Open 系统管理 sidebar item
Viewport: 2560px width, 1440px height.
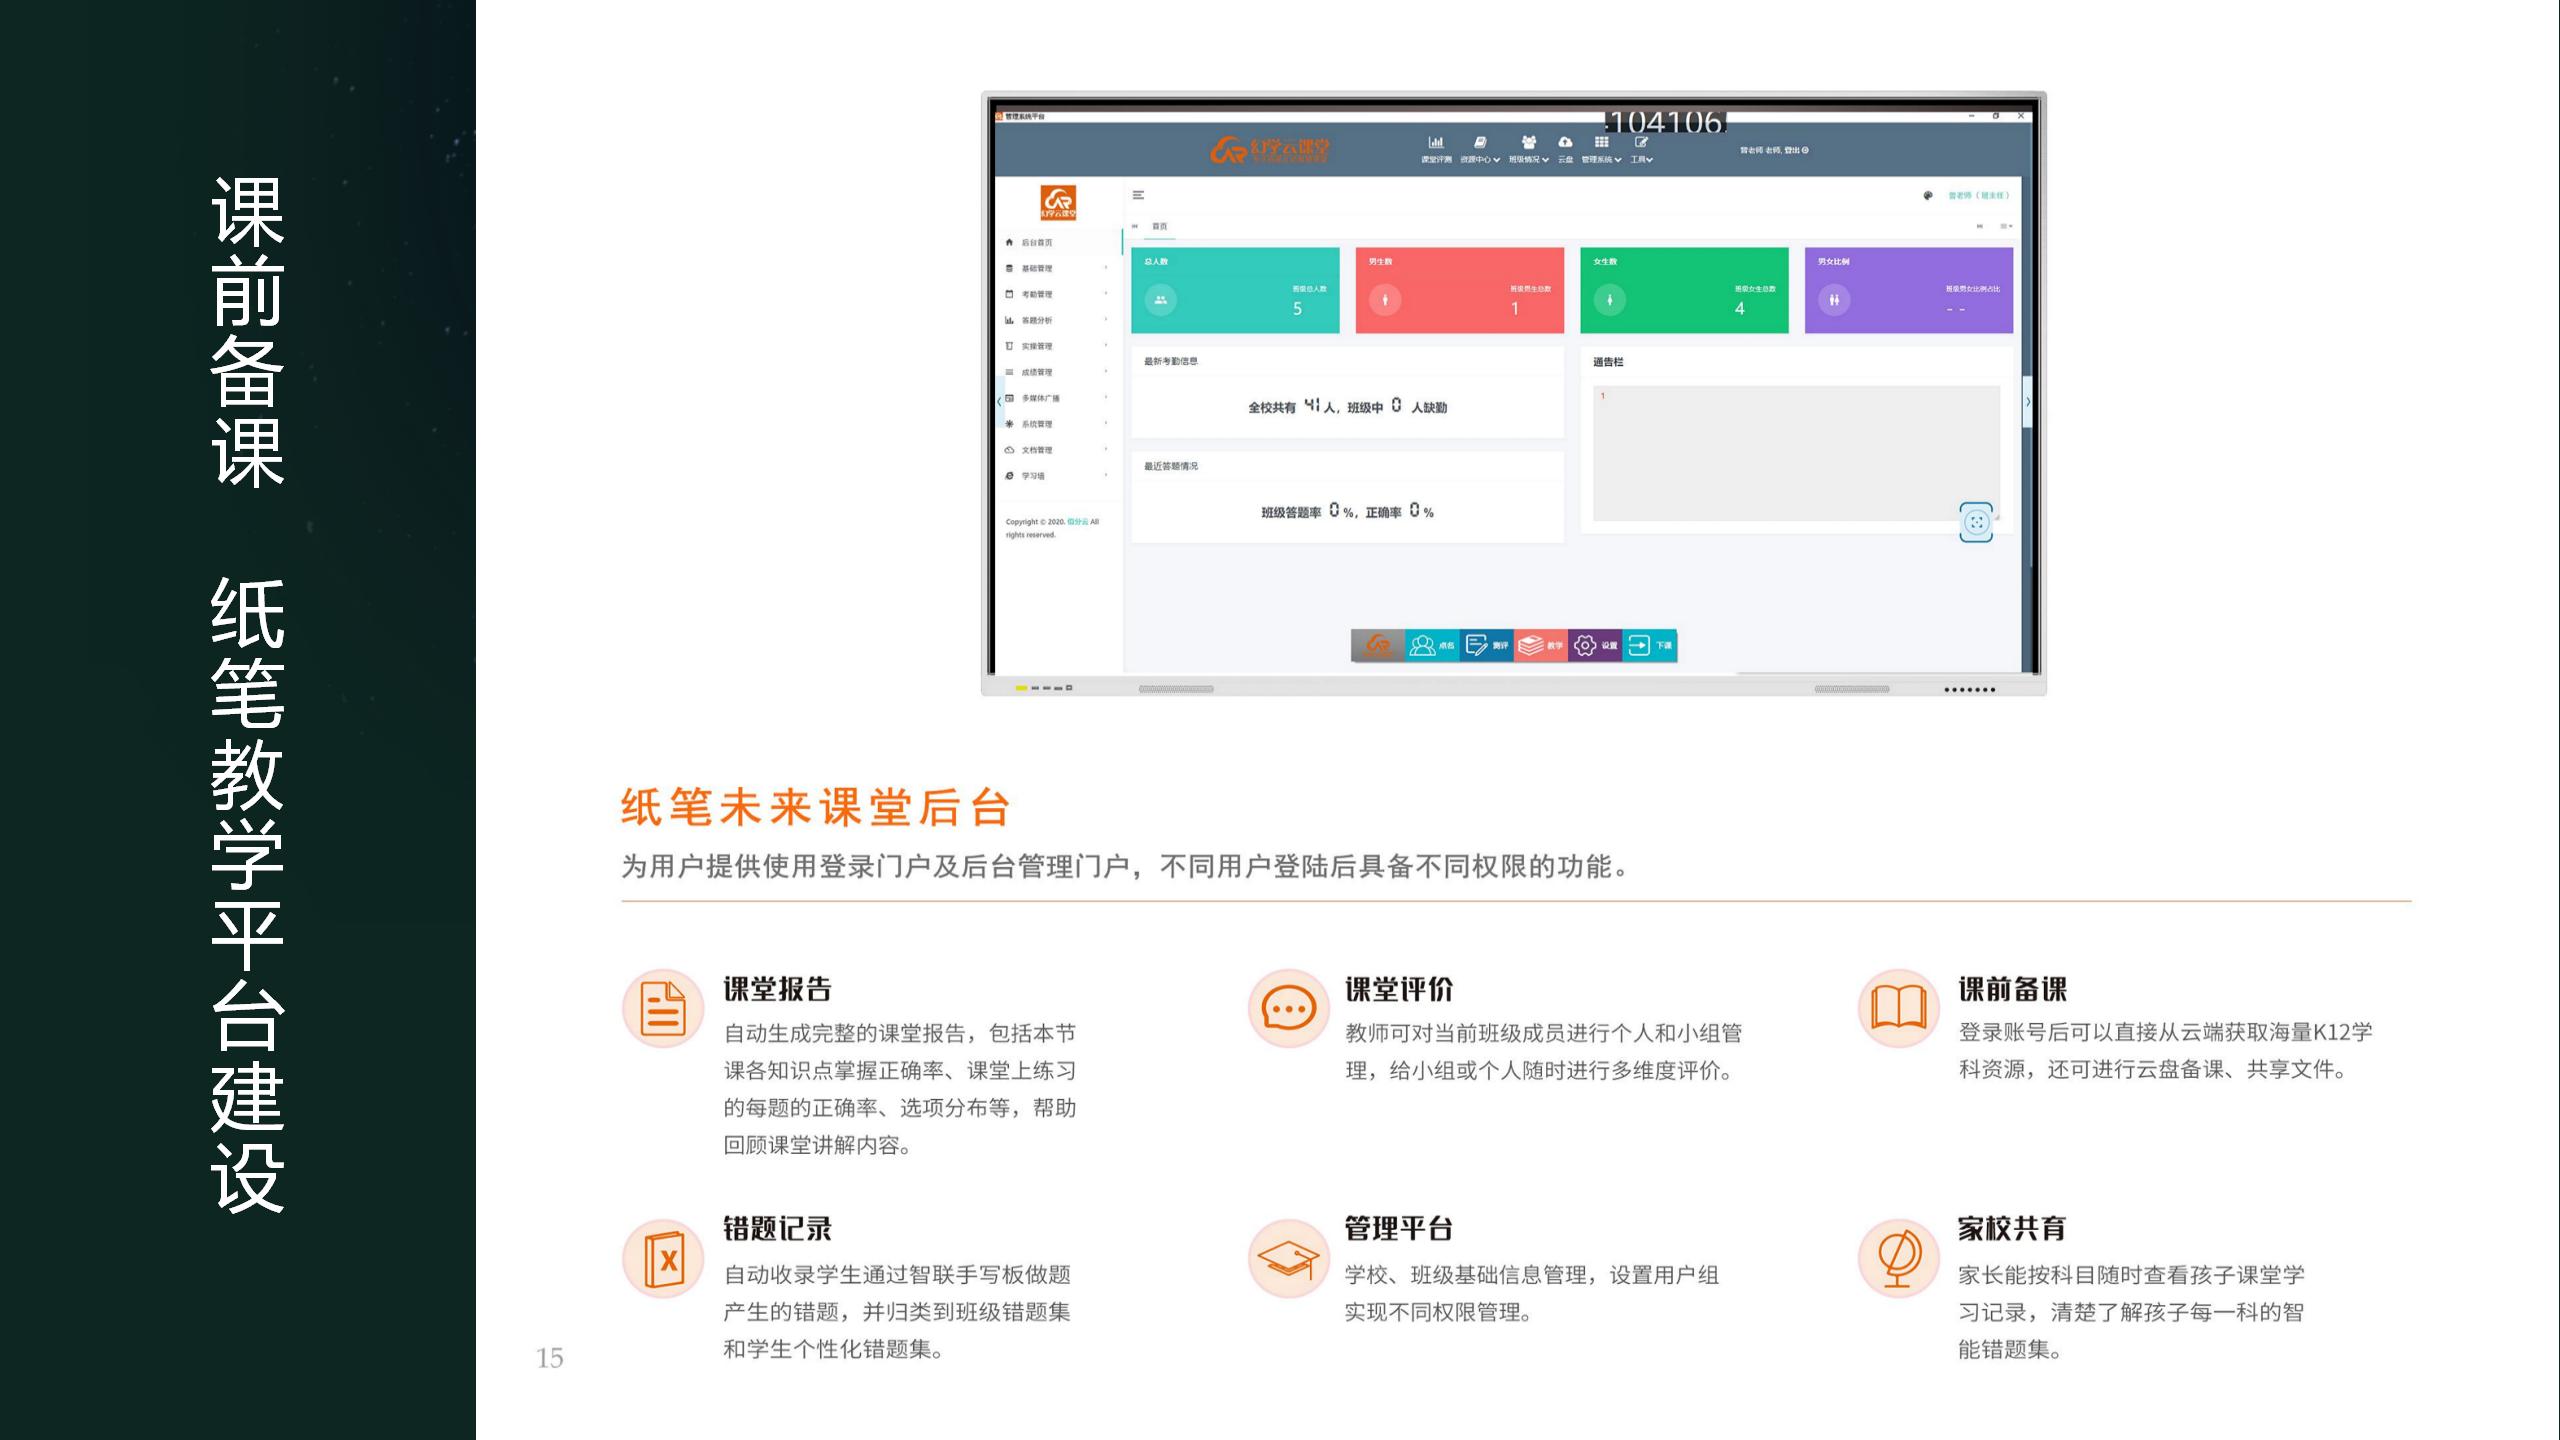(1057, 424)
